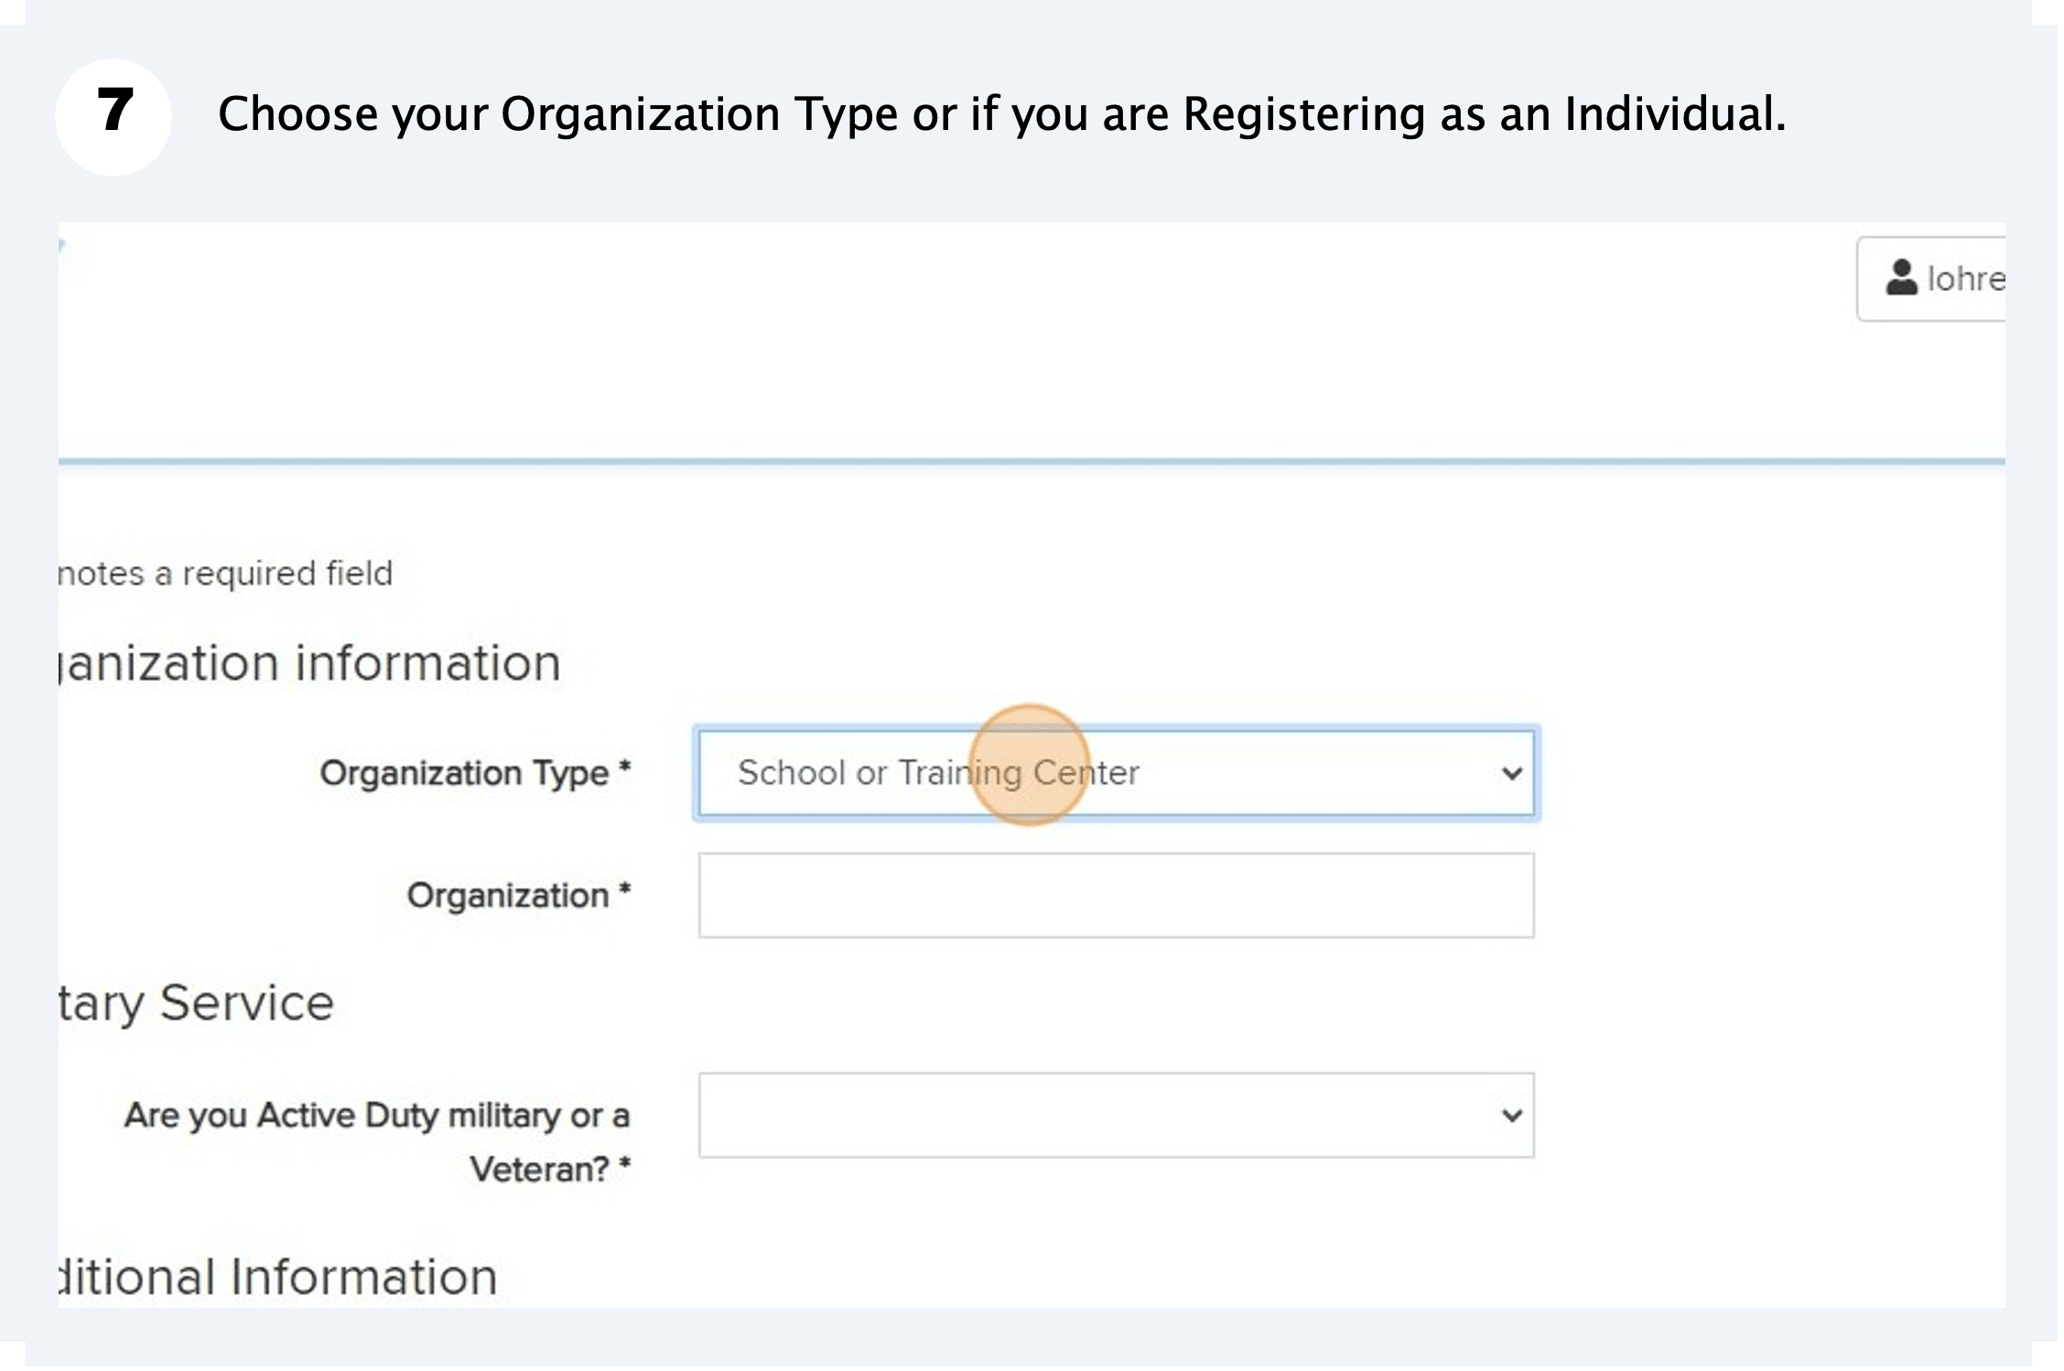
Task: Click the Organization Type field label
Action: [475, 772]
